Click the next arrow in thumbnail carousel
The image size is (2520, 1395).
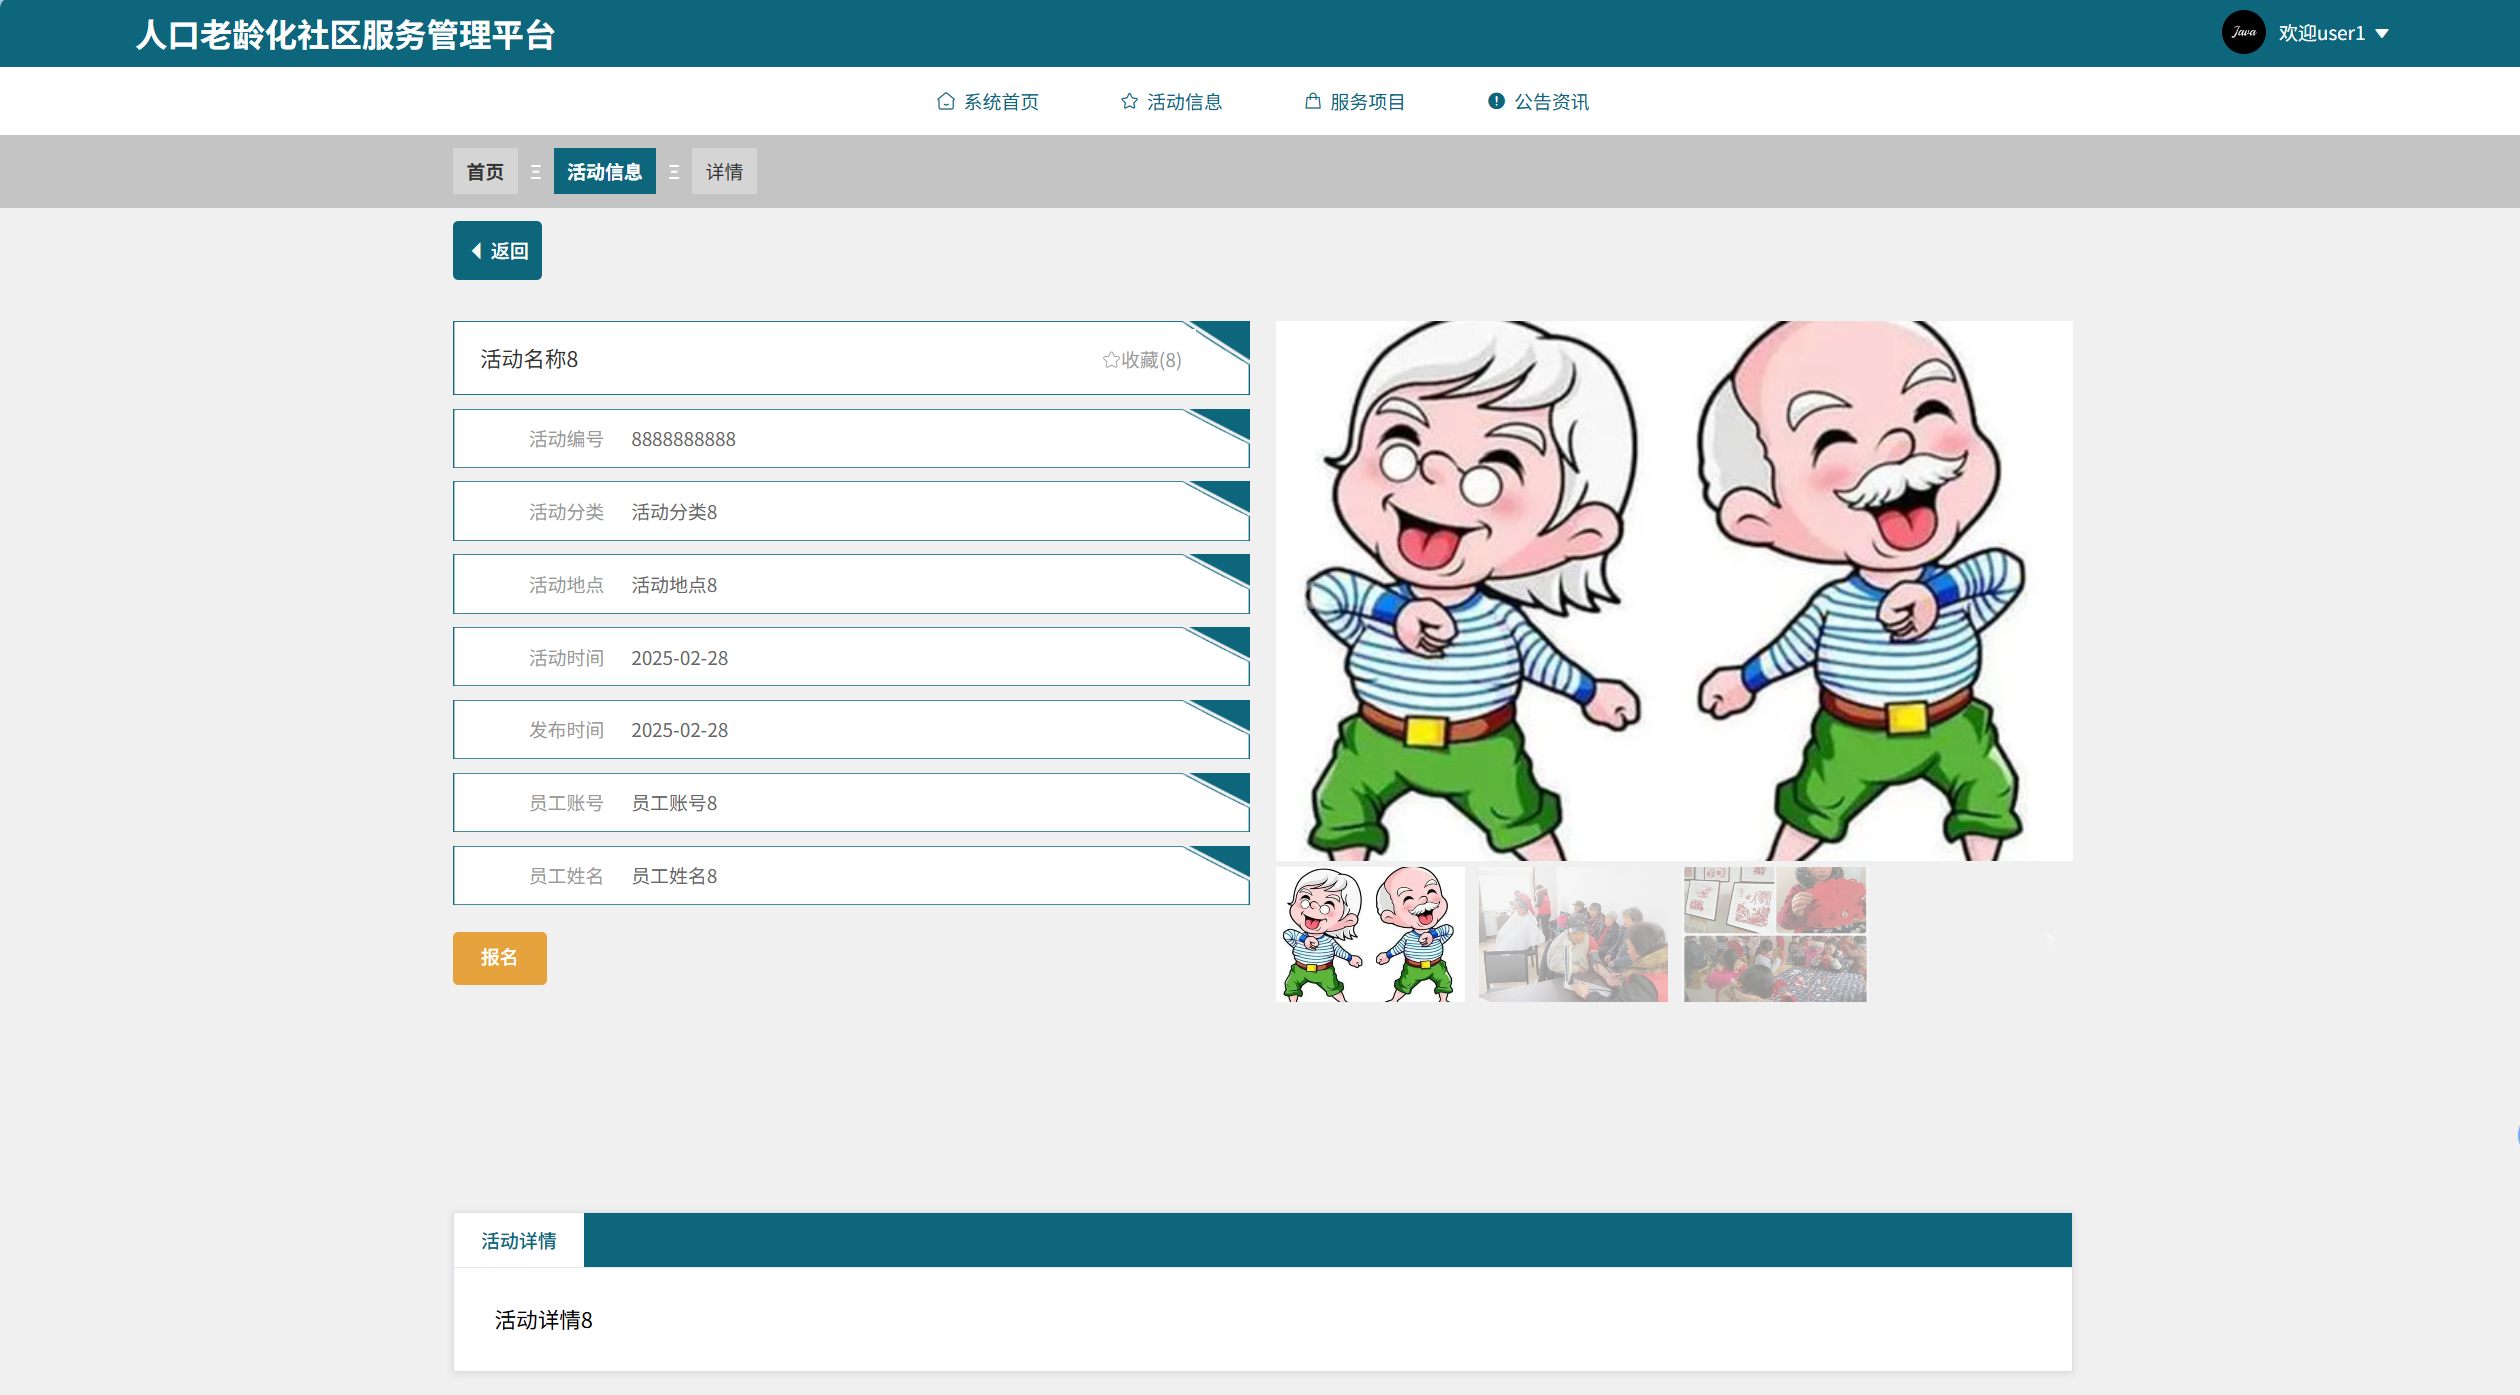coord(2048,938)
